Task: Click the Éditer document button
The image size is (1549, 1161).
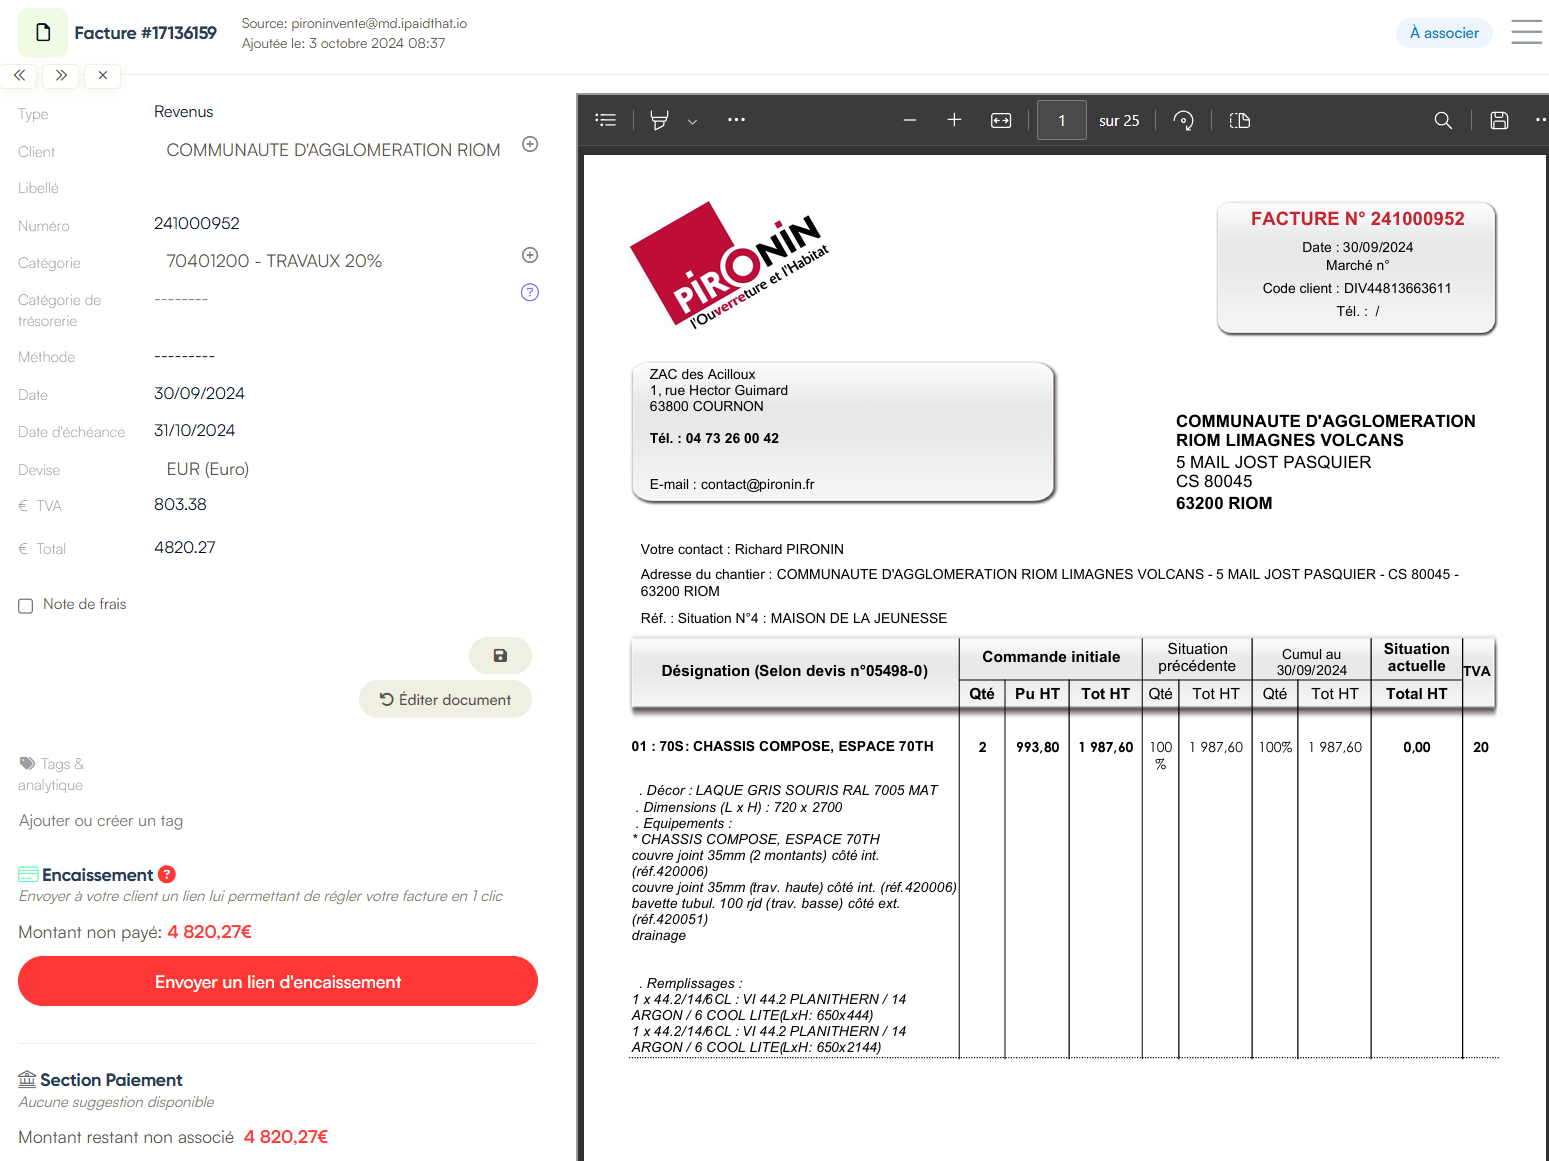Action: (x=445, y=700)
